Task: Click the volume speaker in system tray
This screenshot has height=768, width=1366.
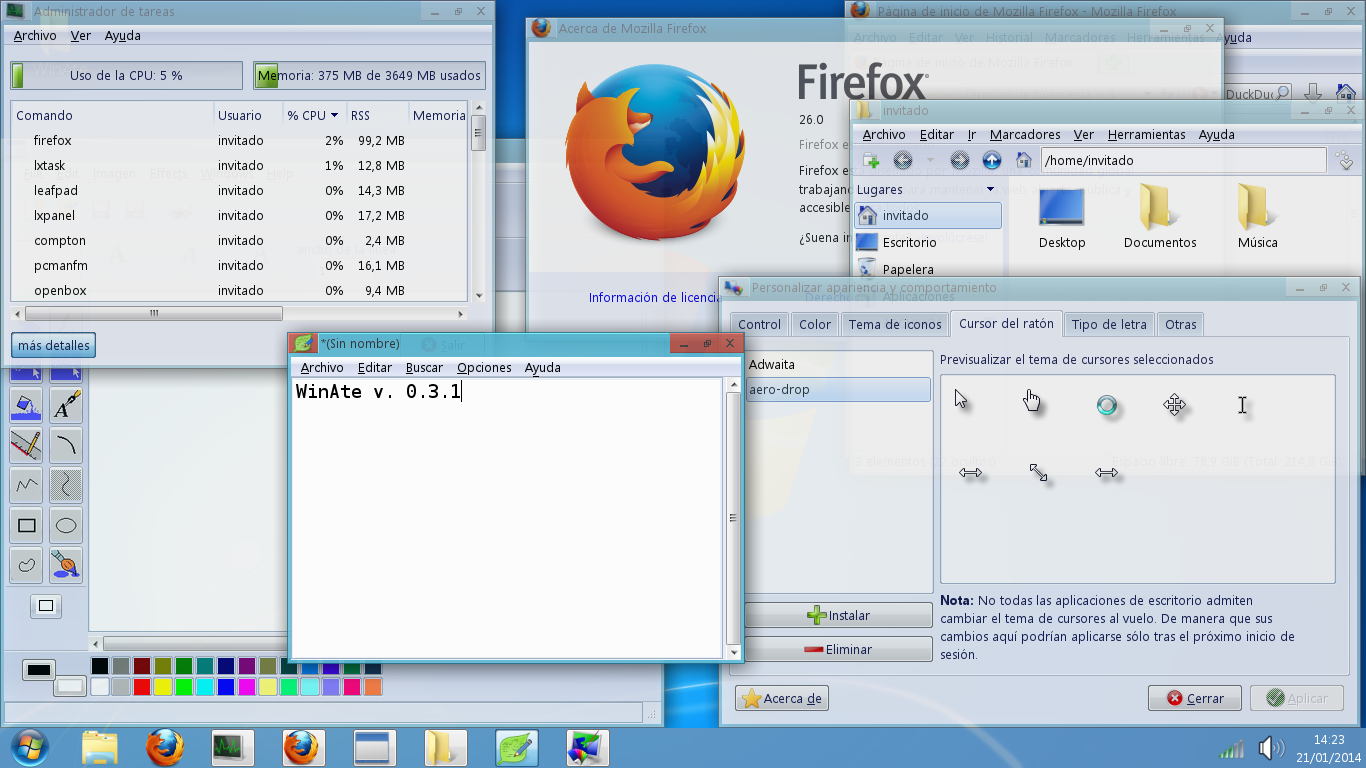Action: (x=1271, y=748)
